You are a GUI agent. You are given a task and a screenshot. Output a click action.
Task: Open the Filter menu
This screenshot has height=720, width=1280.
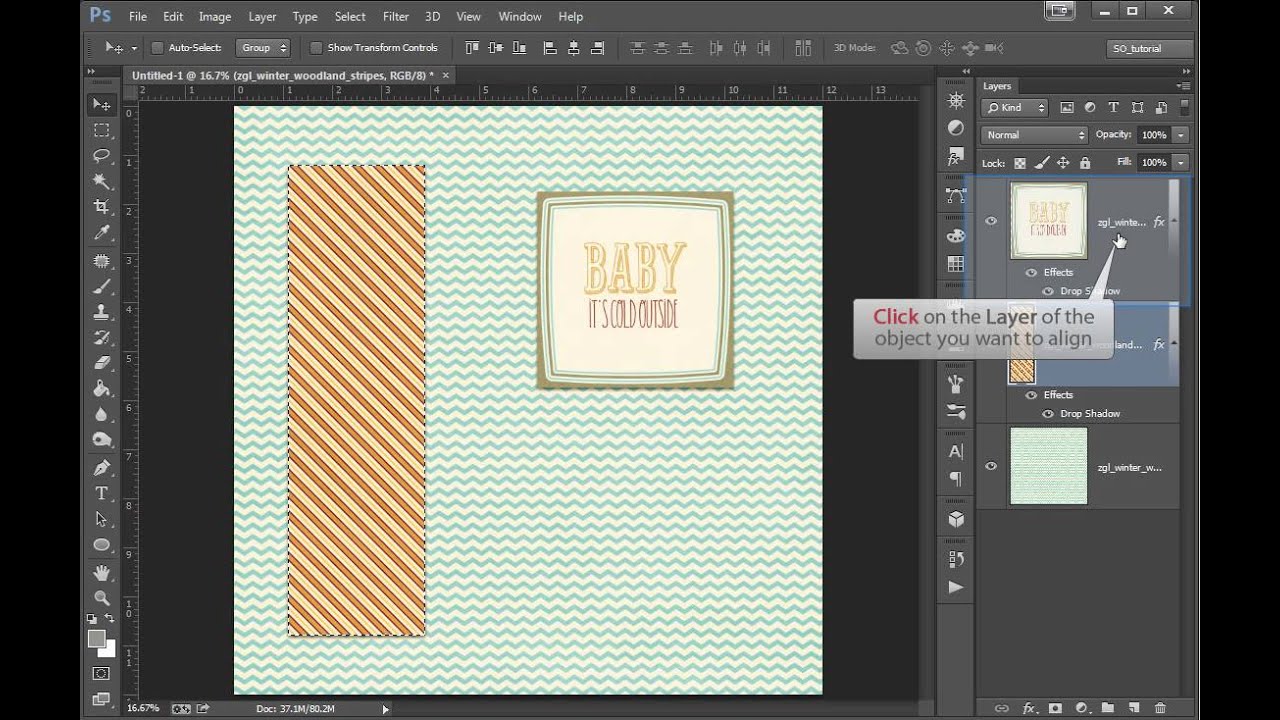pyautogui.click(x=396, y=17)
